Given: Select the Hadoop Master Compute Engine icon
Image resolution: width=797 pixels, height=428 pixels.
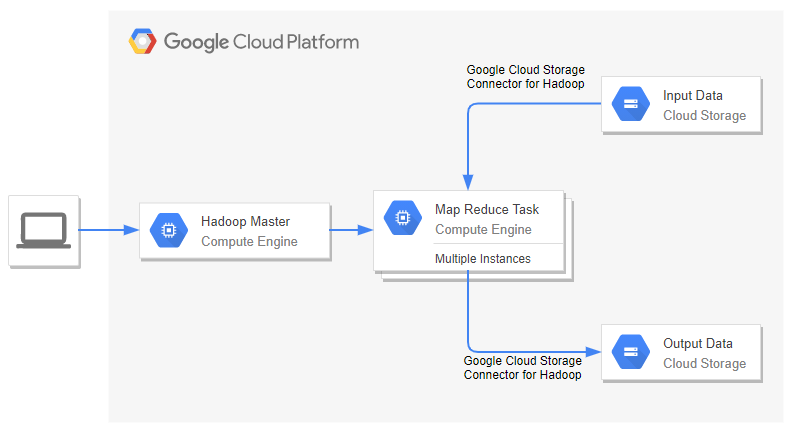Looking at the screenshot, I should [169, 230].
